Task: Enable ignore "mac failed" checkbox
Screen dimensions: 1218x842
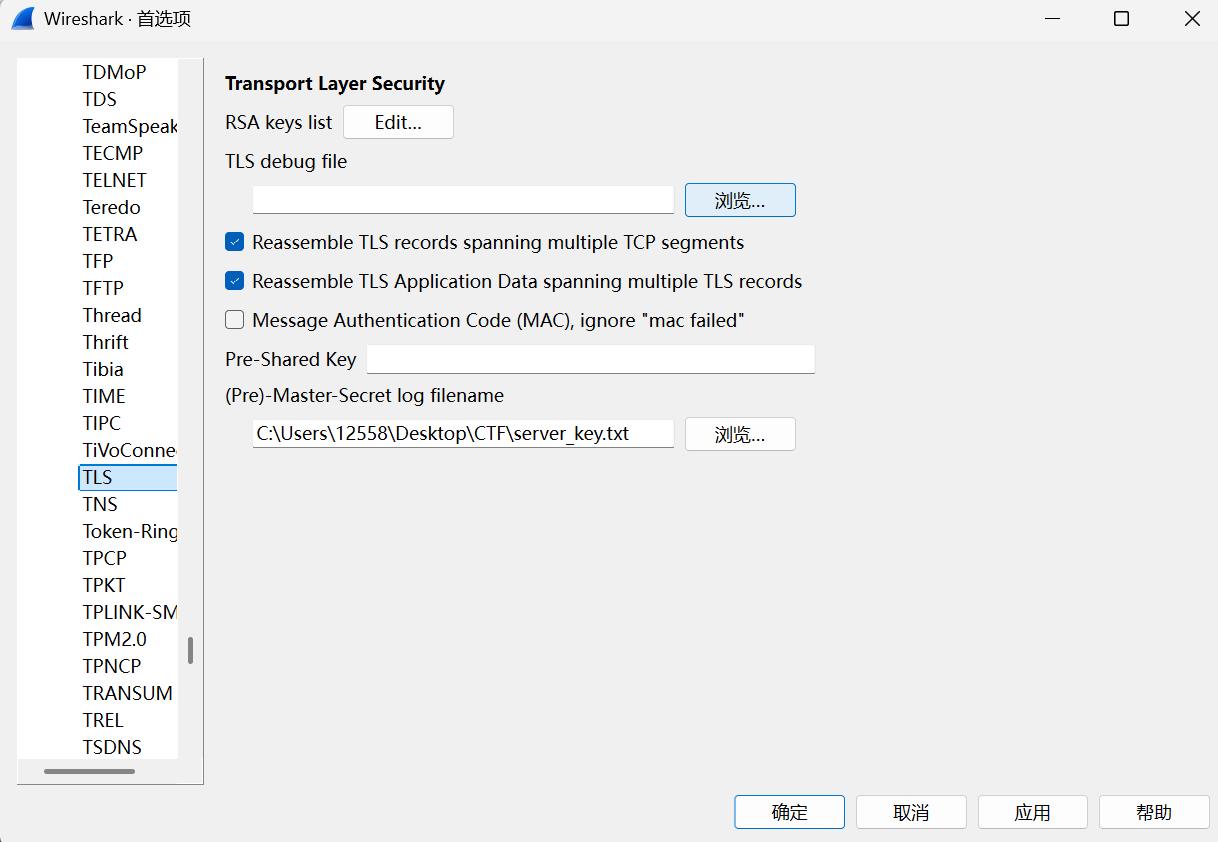Action: pyautogui.click(x=235, y=320)
